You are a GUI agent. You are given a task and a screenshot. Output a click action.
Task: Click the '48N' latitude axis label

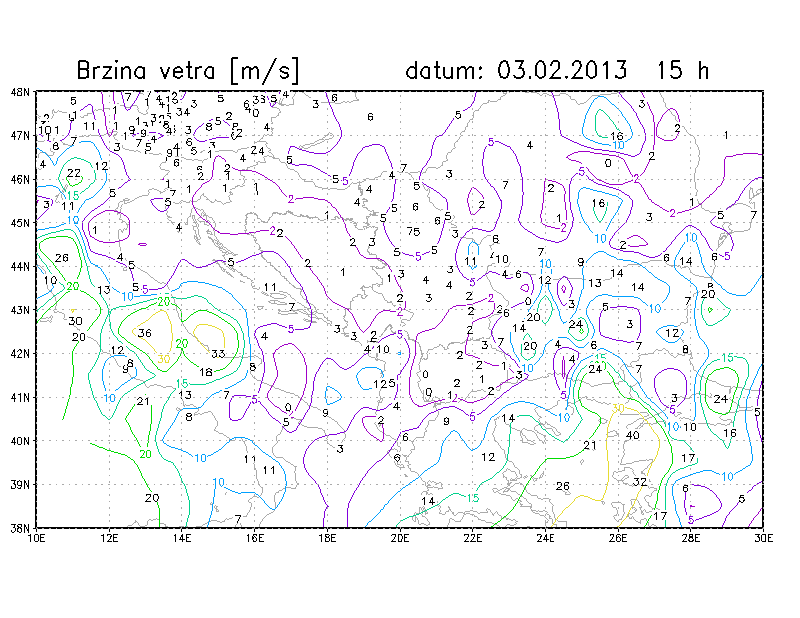tap(20, 92)
